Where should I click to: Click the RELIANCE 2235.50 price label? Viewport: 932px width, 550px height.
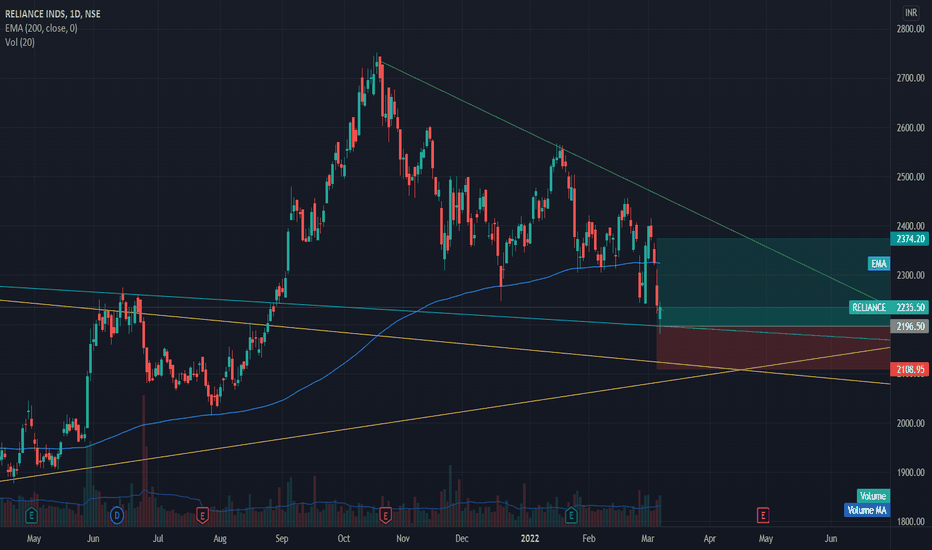click(889, 307)
